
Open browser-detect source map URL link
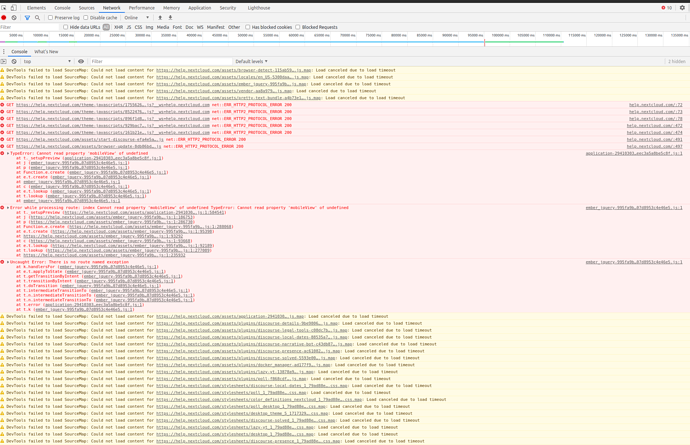coord(233,70)
